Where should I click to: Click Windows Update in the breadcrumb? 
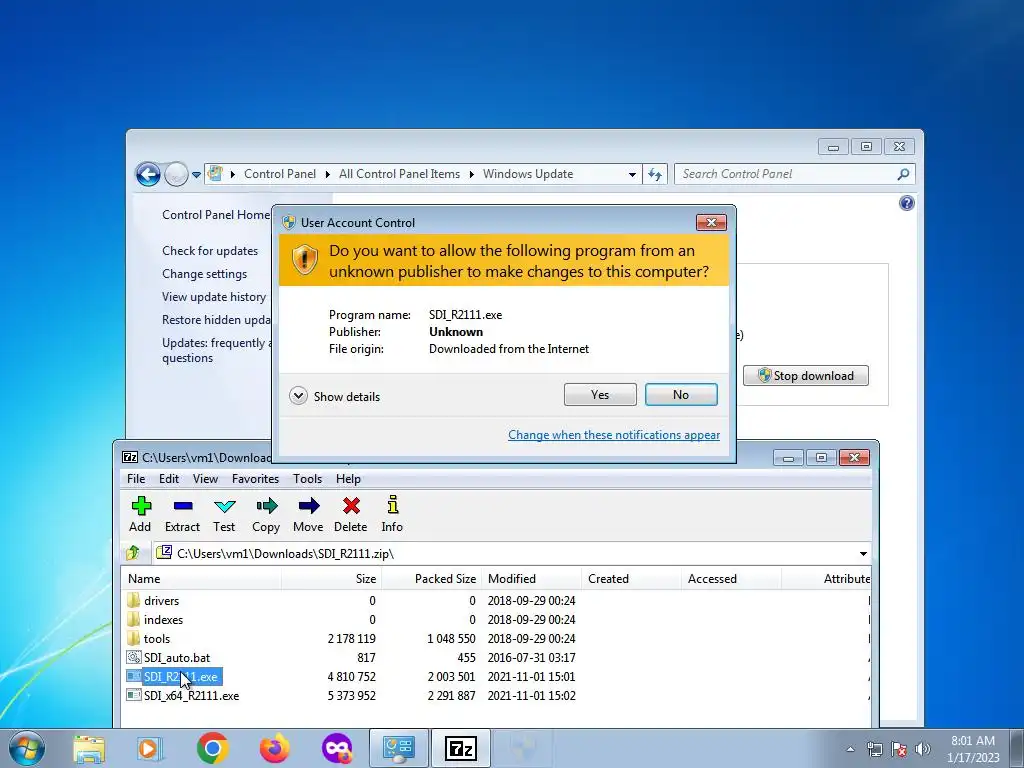coord(528,174)
